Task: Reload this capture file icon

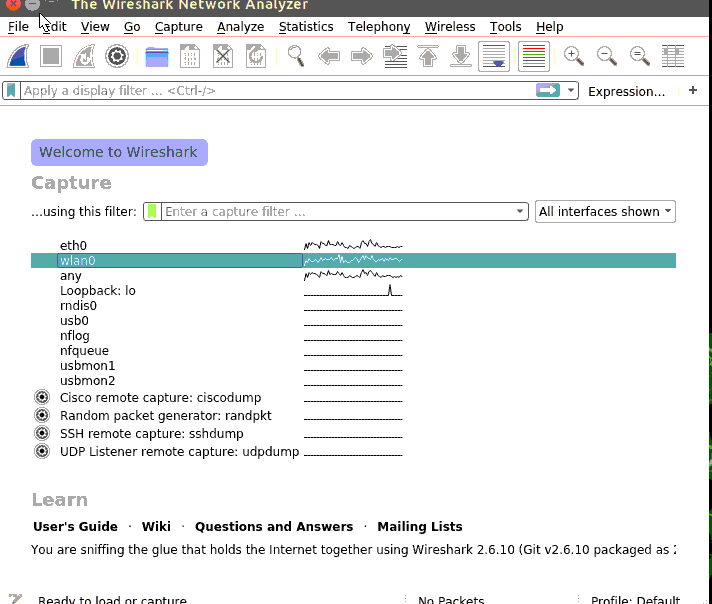Action: click(x=256, y=56)
